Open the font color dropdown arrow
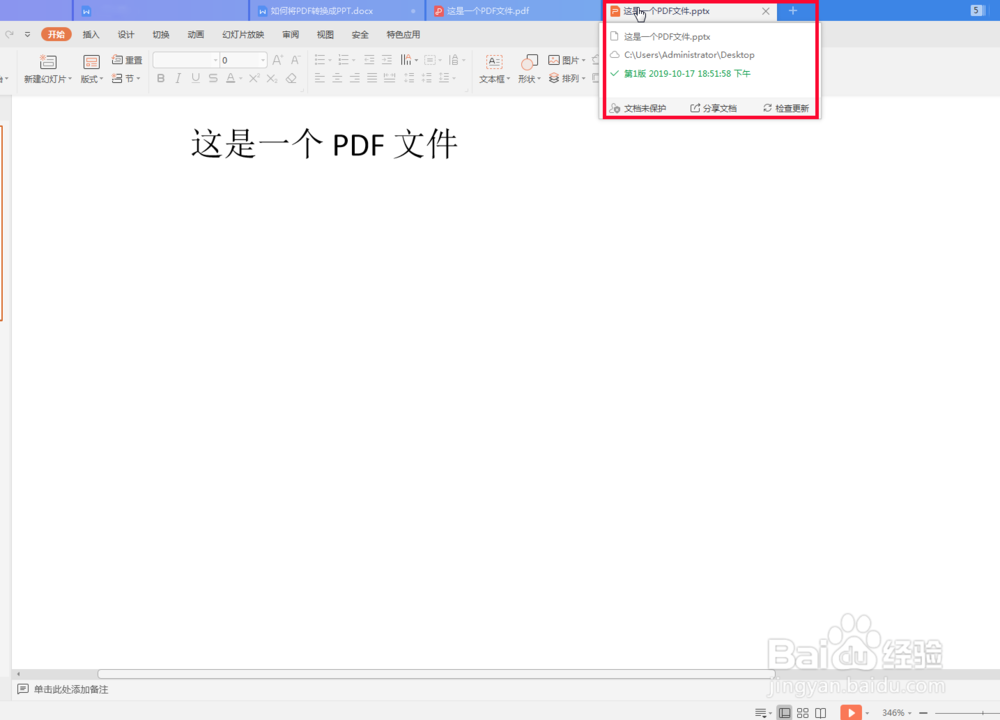 click(240, 79)
